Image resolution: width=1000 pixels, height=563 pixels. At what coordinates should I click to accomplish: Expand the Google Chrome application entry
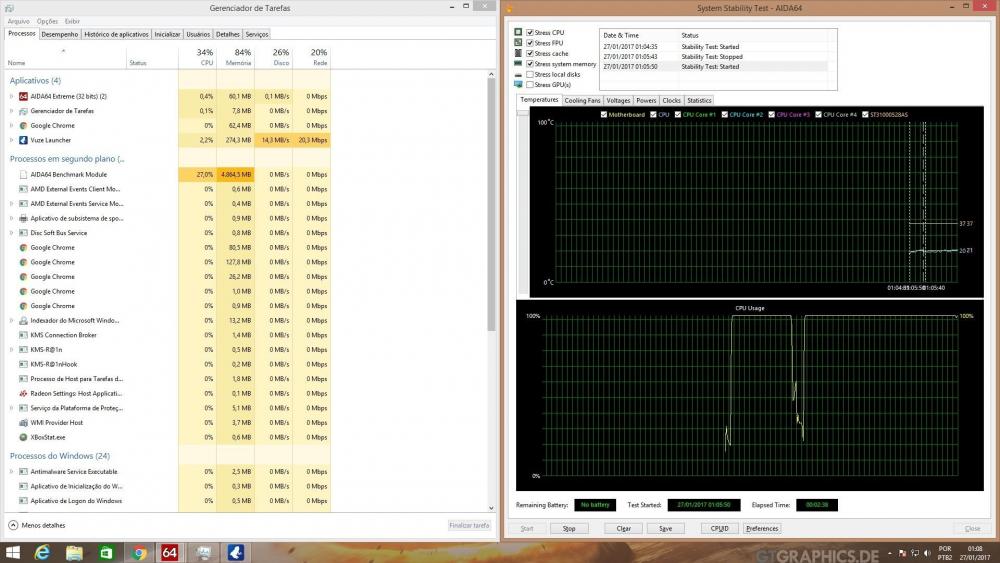[x=11, y=125]
